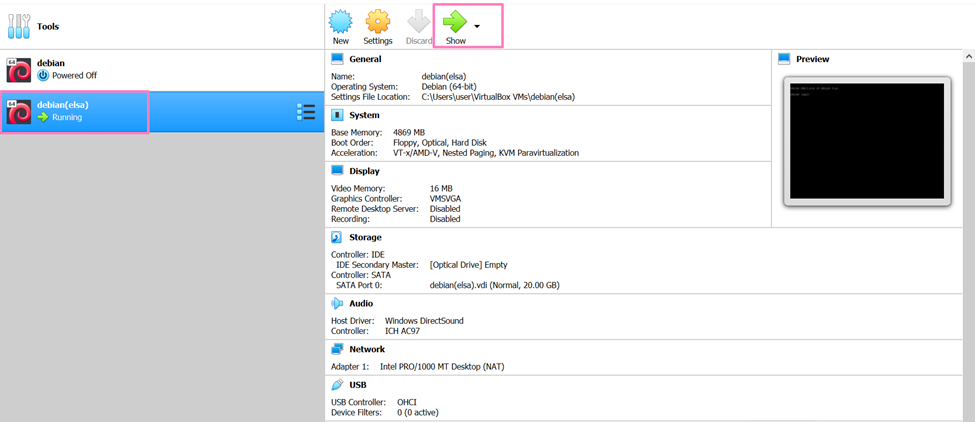Click the Name debian(elsa) value in General
975x422 pixels.
click(x=443, y=76)
